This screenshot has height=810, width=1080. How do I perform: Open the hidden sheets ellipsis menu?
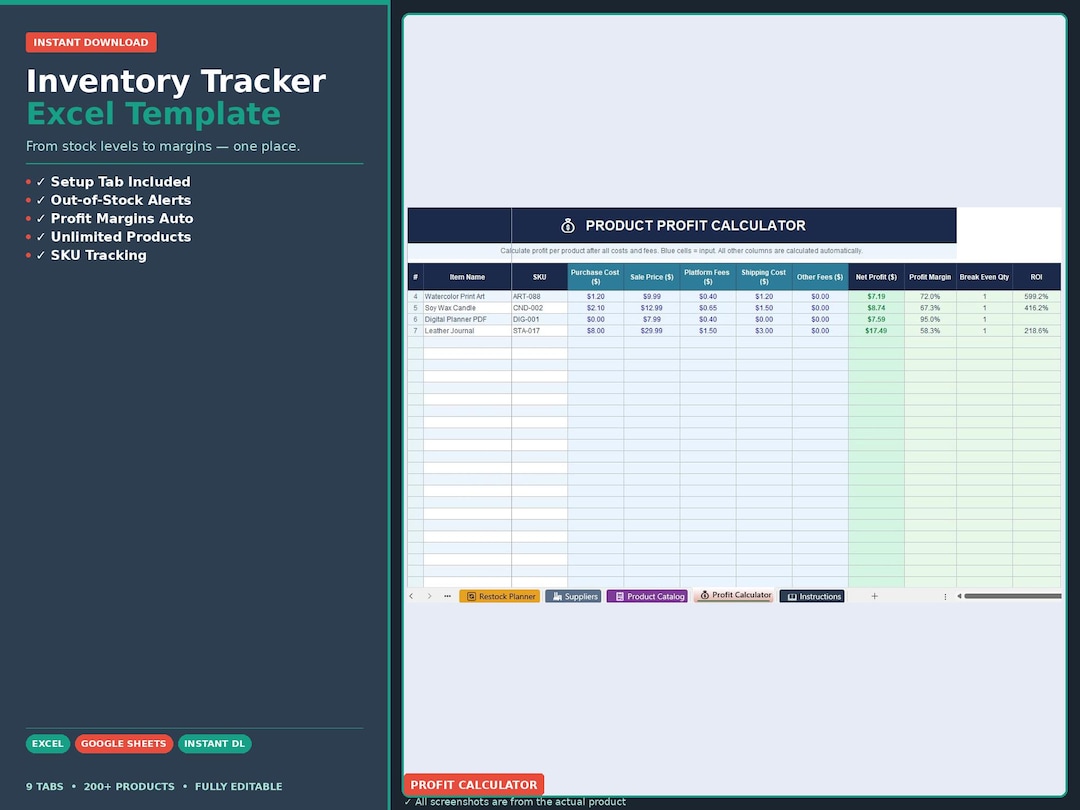(x=447, y=596)
